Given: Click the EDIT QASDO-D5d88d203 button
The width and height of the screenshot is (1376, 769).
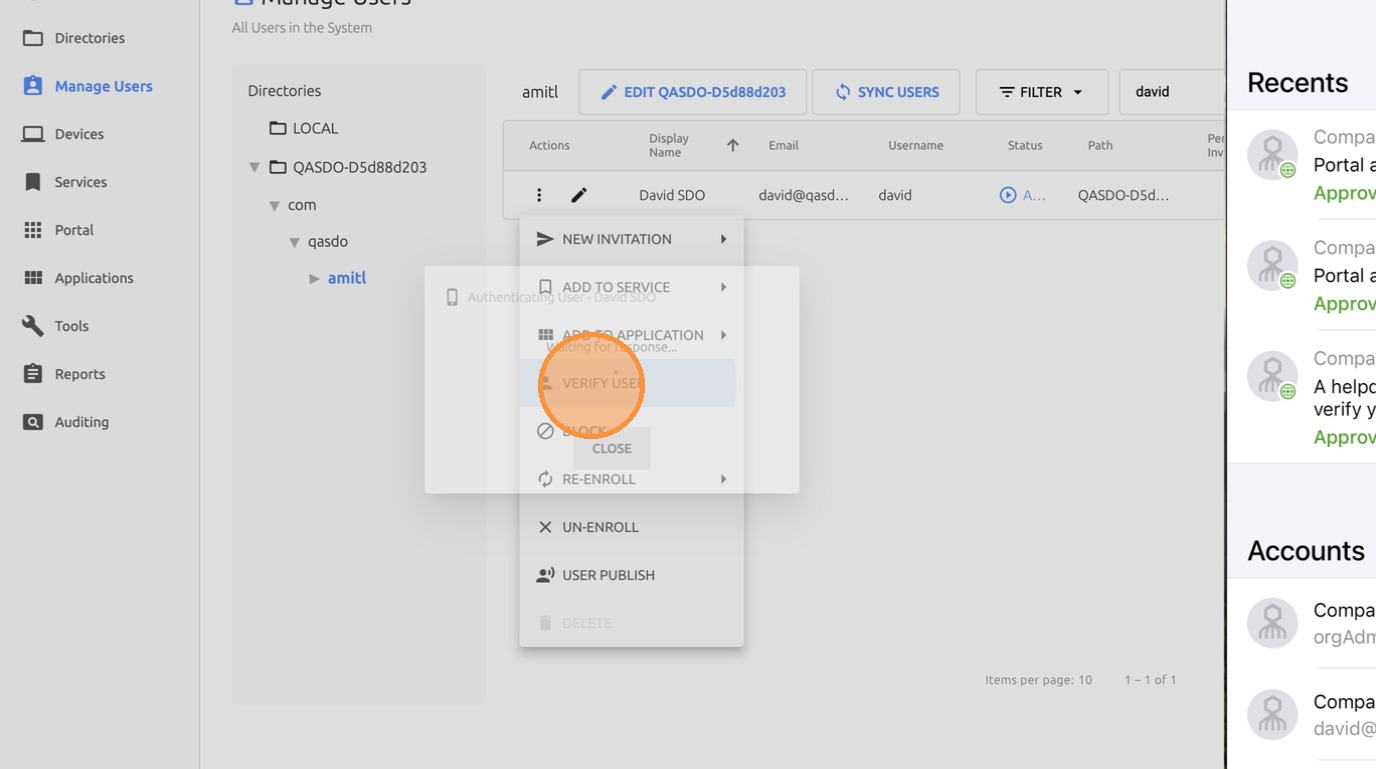Looking at the screenshot, I should [692, 92].
